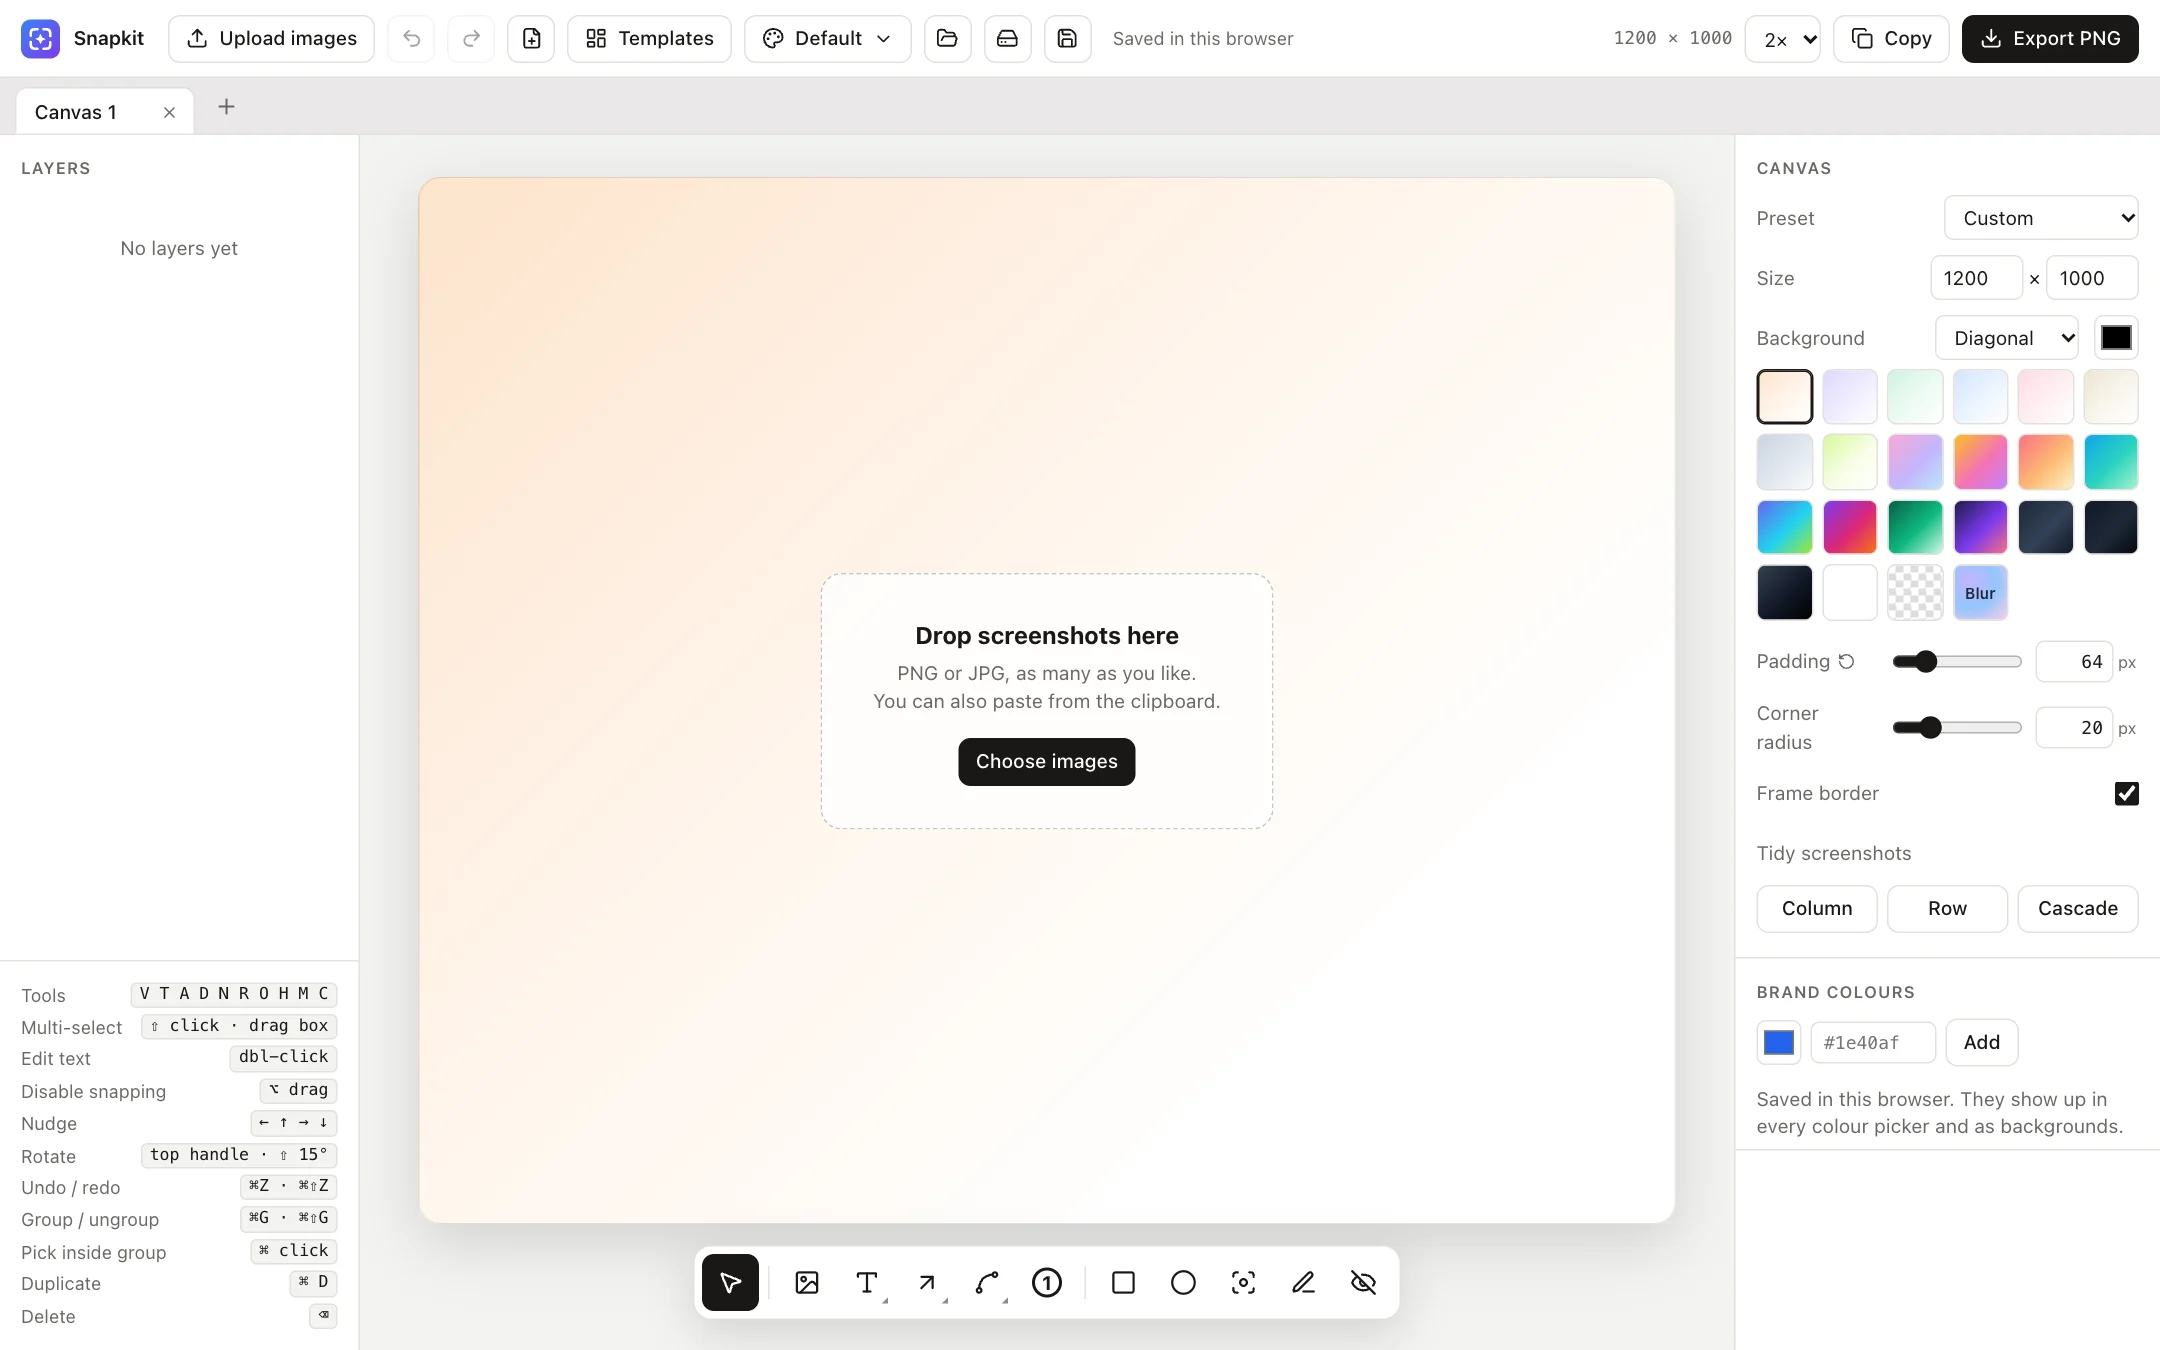Click the Row tidy button

1947,908
